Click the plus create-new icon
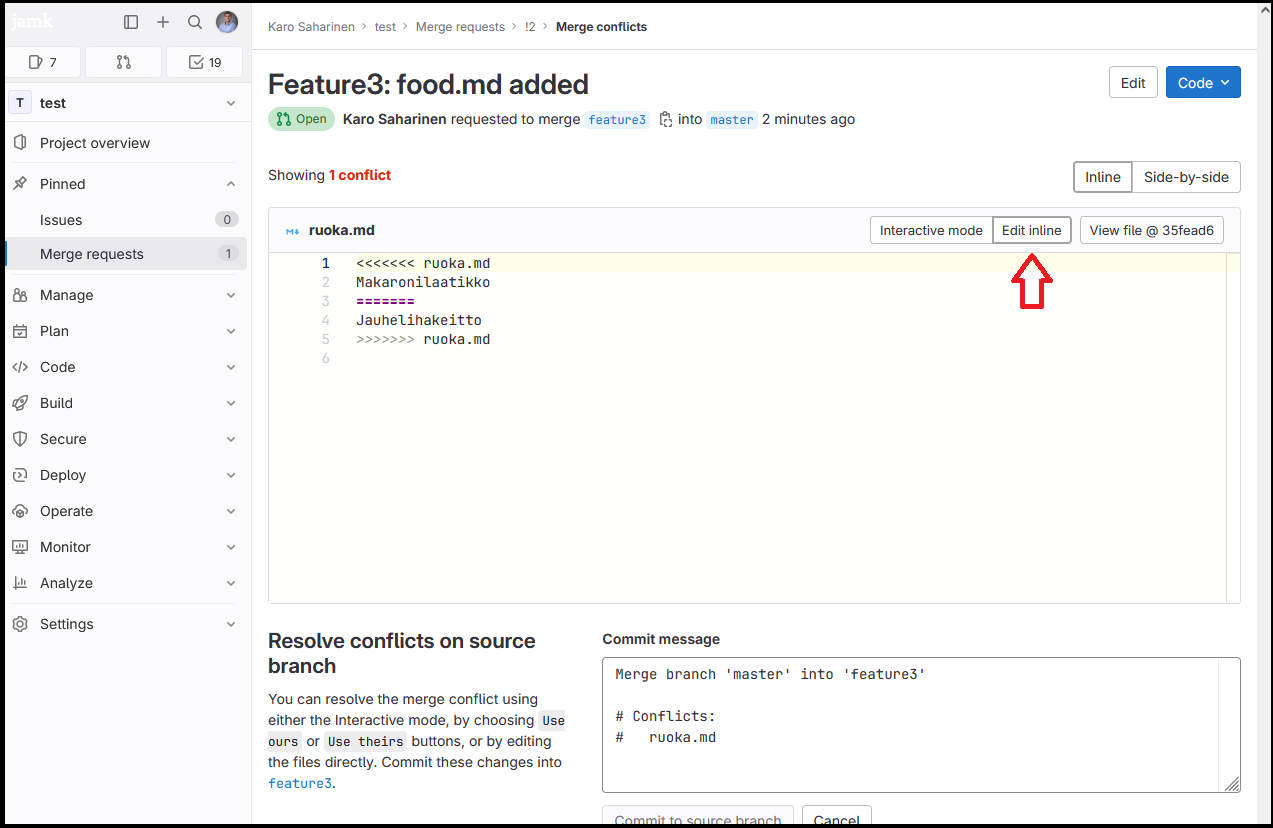Screen dimensions: 1273x828 [163, 22]
